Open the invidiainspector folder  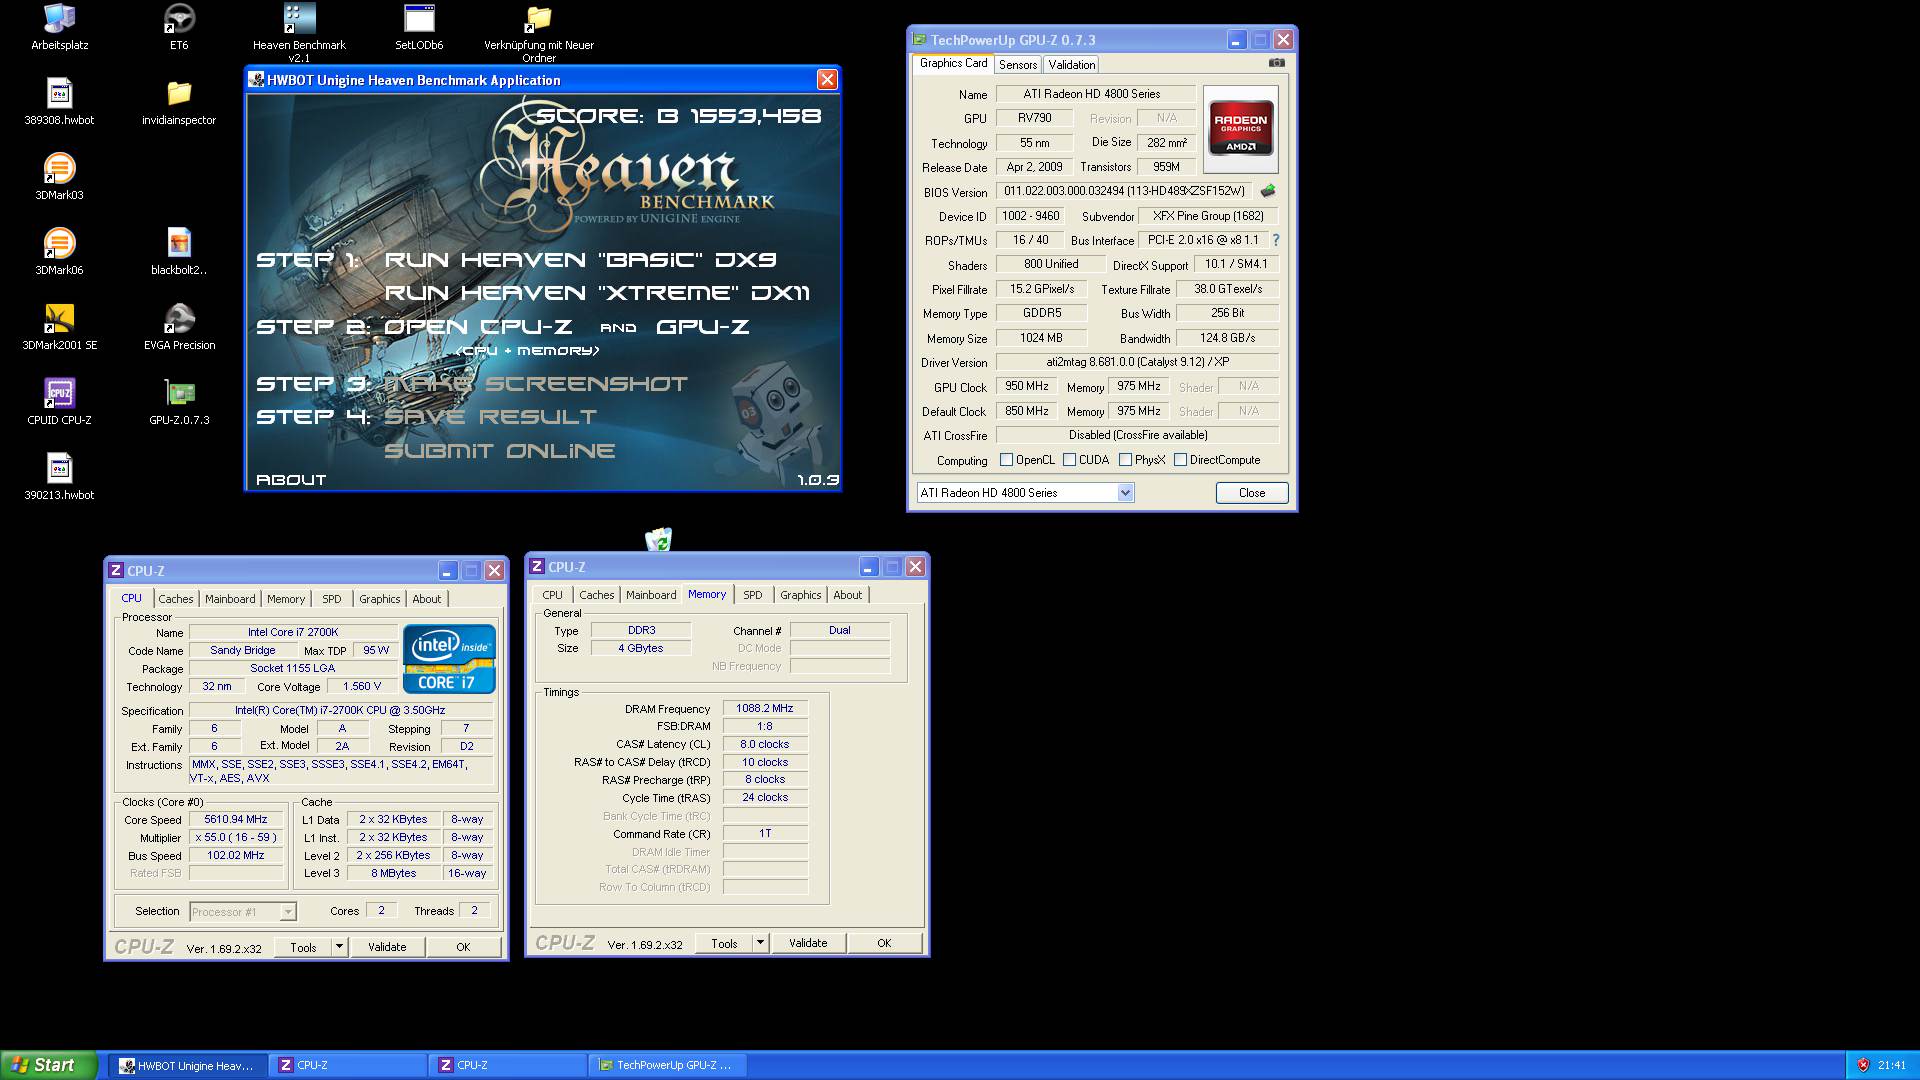(x=179, y=102)
